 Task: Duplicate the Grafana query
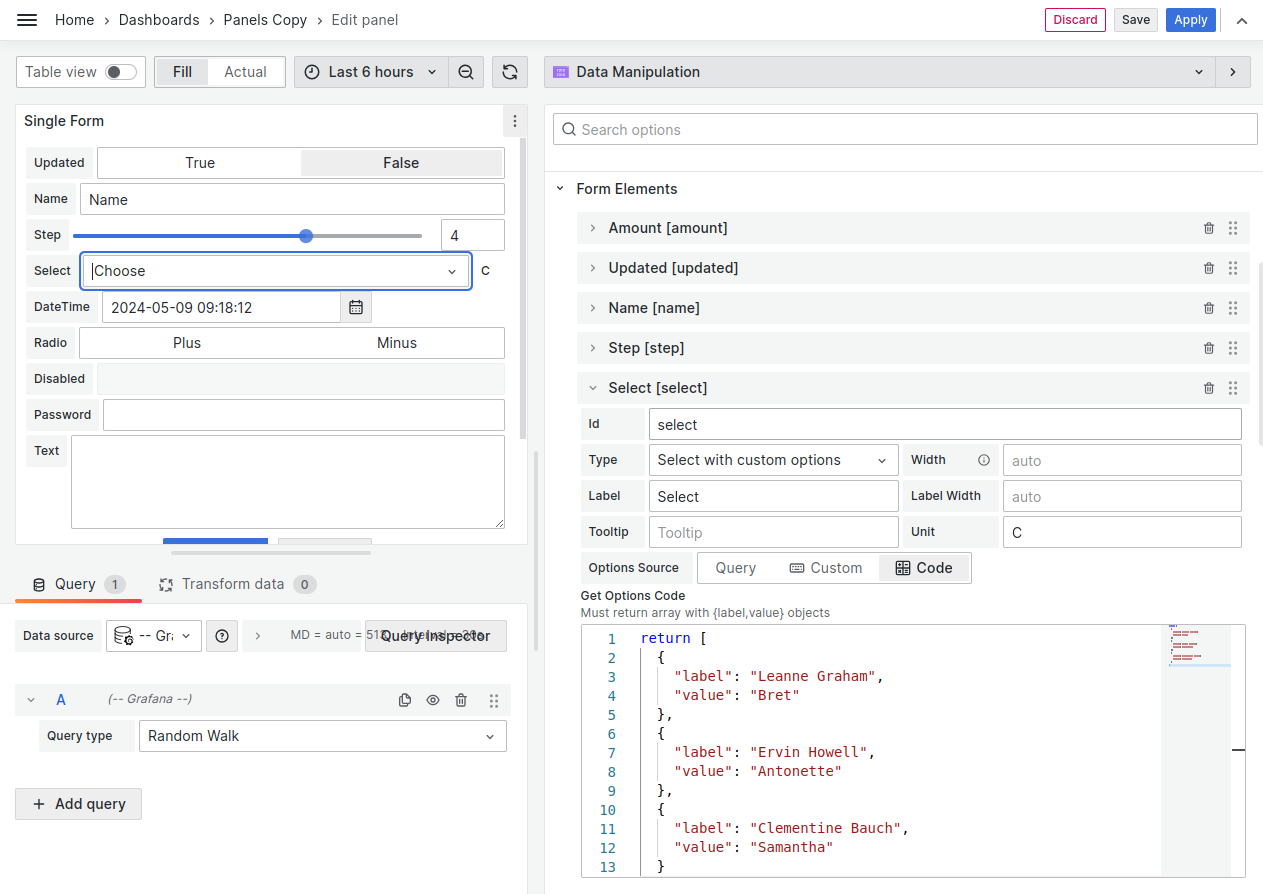405,700
